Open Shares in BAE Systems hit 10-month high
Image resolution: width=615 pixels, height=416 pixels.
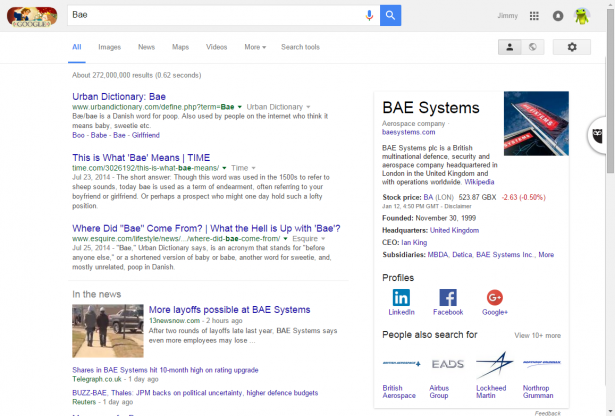coord(165,370)
